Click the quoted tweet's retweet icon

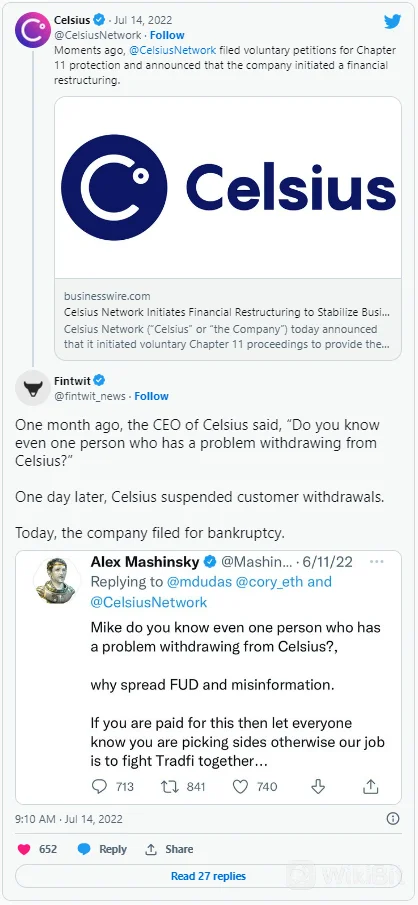(x=170, y=786)
